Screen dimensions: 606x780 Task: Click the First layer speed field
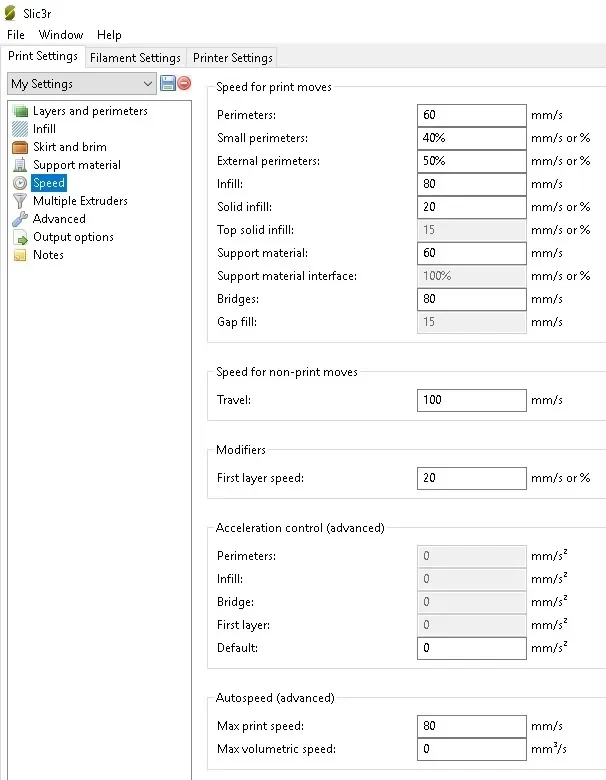pyautogui.click(x=472, y=478)
